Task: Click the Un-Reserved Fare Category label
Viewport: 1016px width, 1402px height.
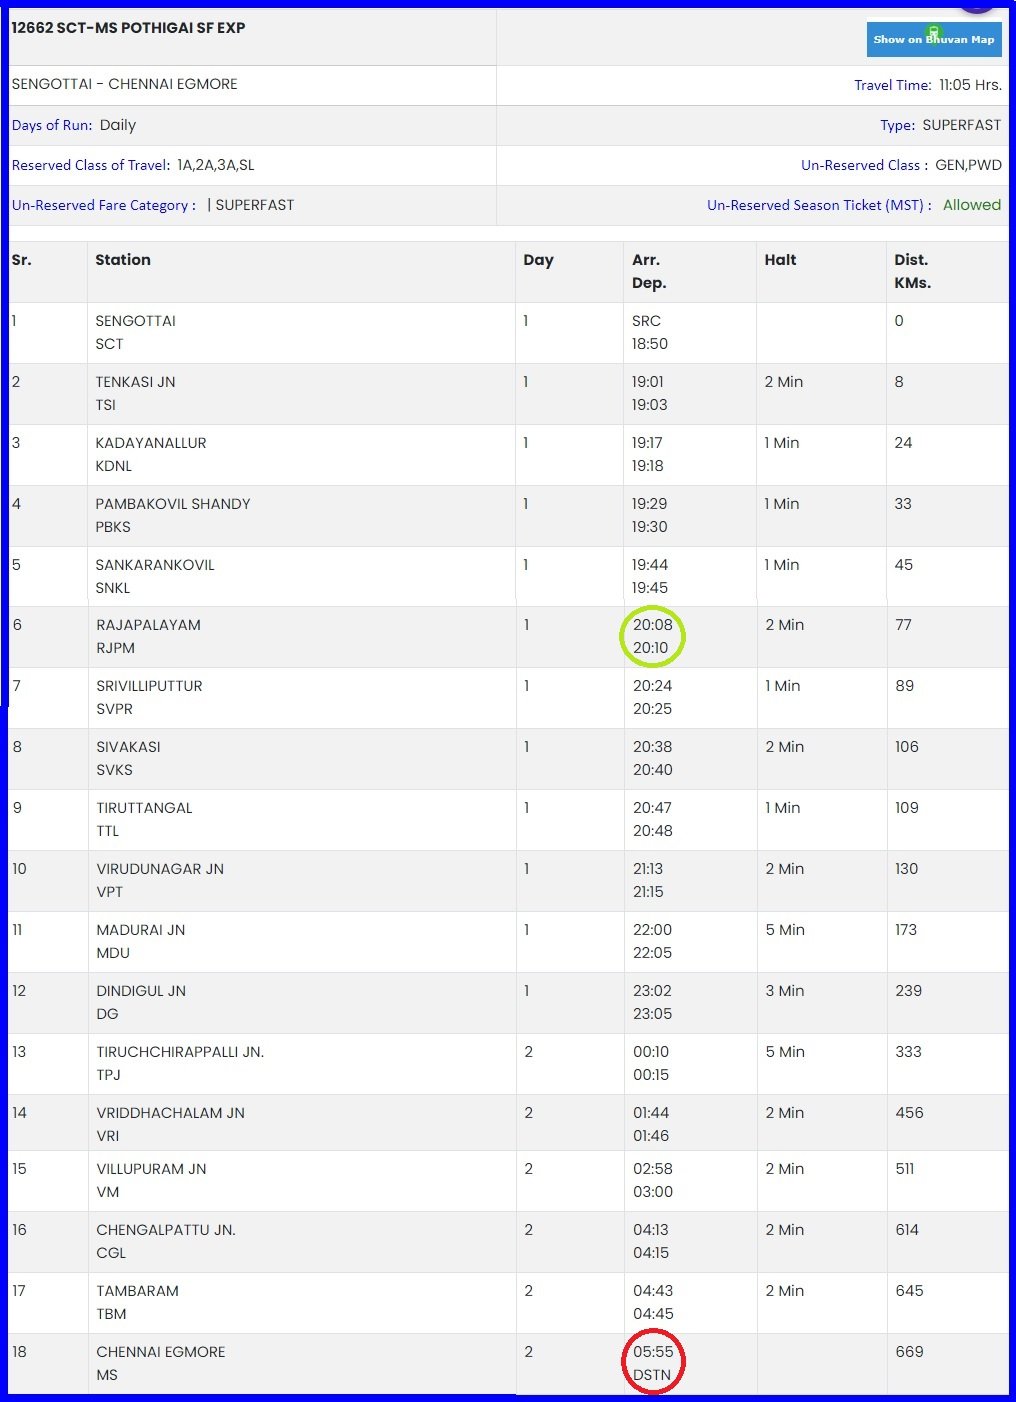Action: click(x=104, y=205)
